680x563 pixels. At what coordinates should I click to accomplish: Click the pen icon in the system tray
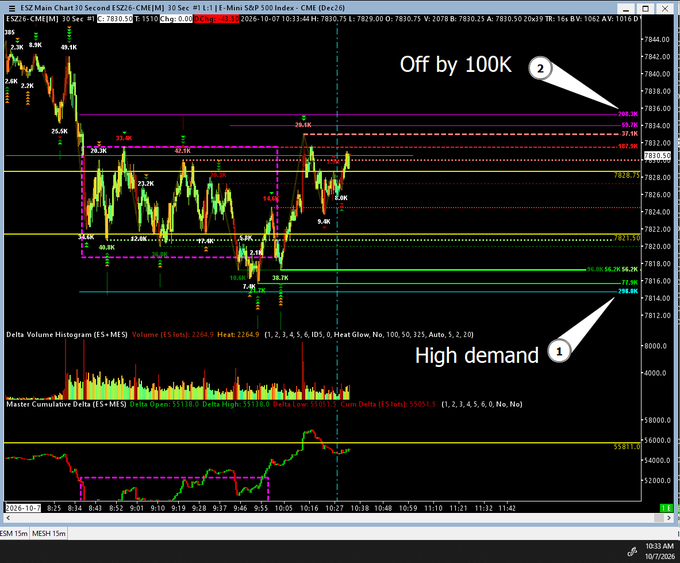[632, 551]
